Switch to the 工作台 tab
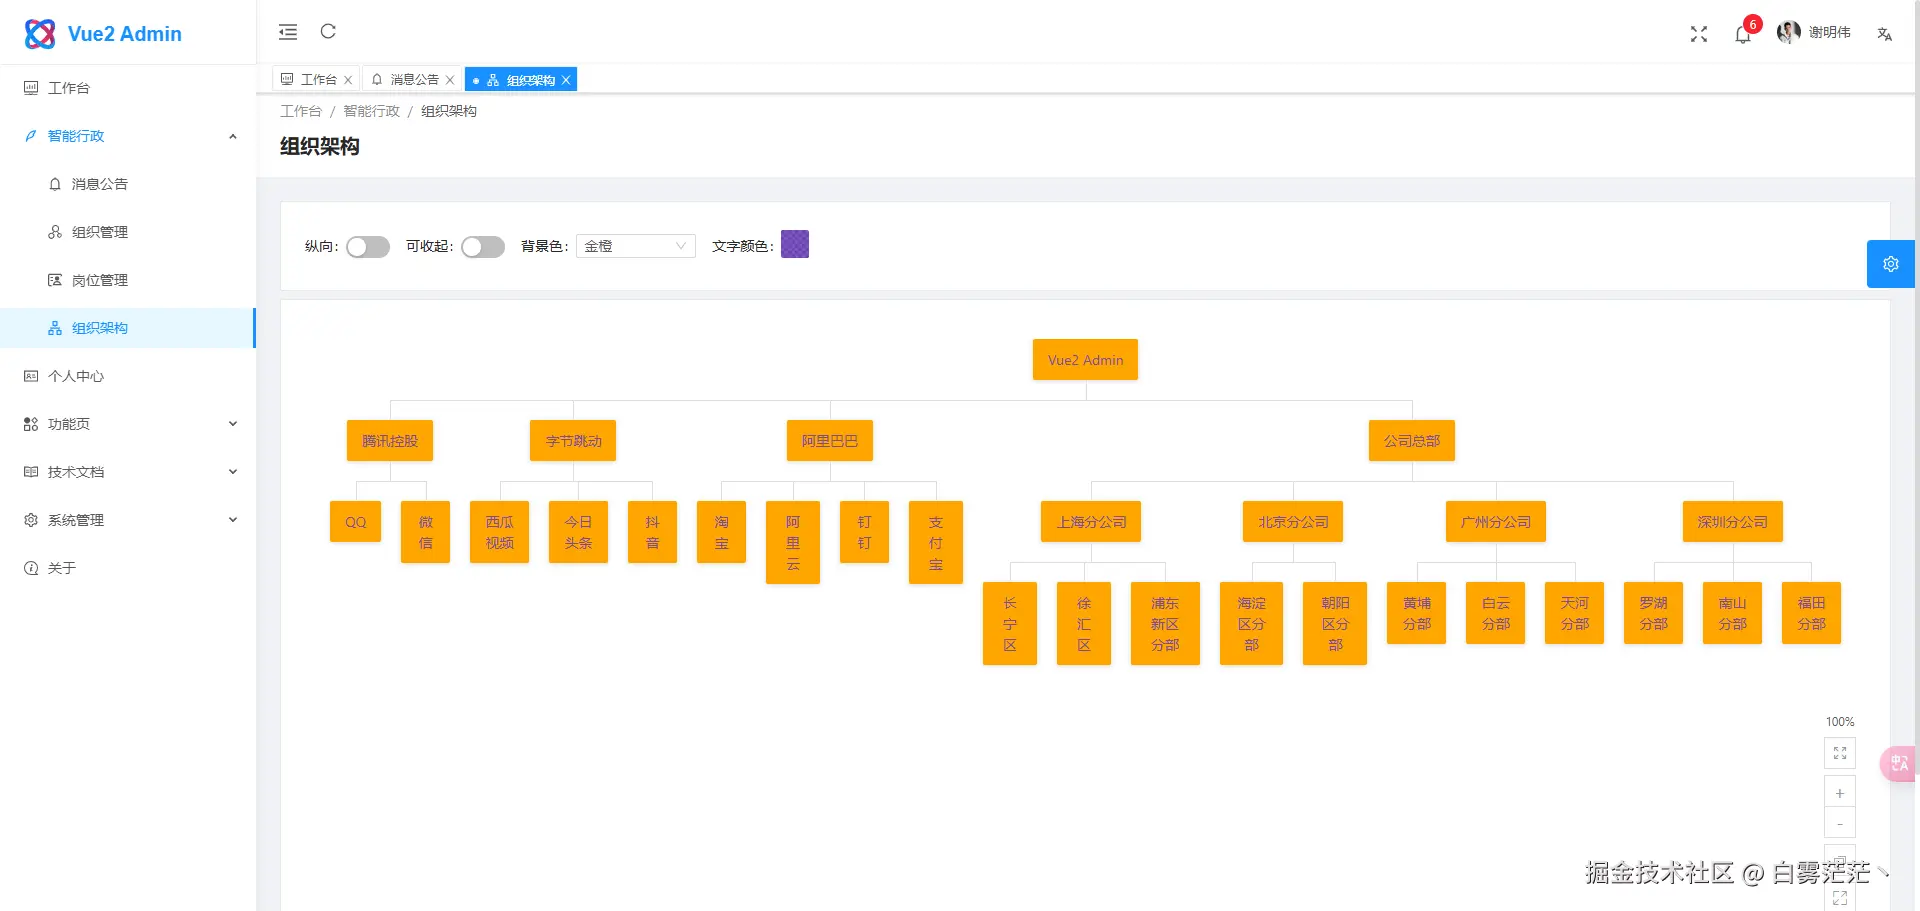 click(x=317, y=80)
